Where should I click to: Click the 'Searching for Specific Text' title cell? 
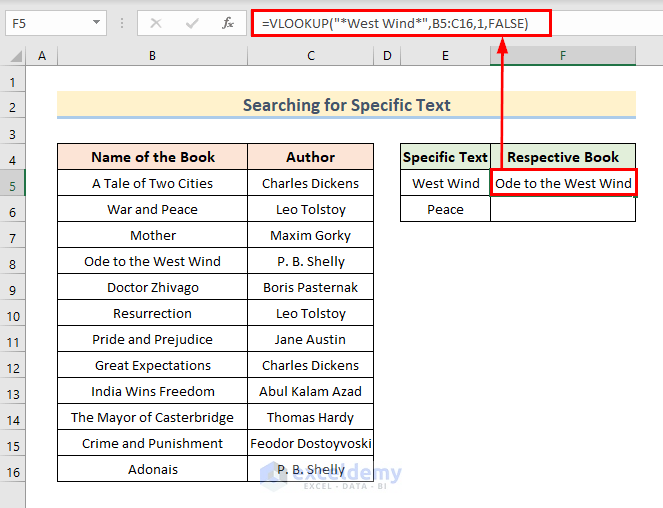coord(346,105)
